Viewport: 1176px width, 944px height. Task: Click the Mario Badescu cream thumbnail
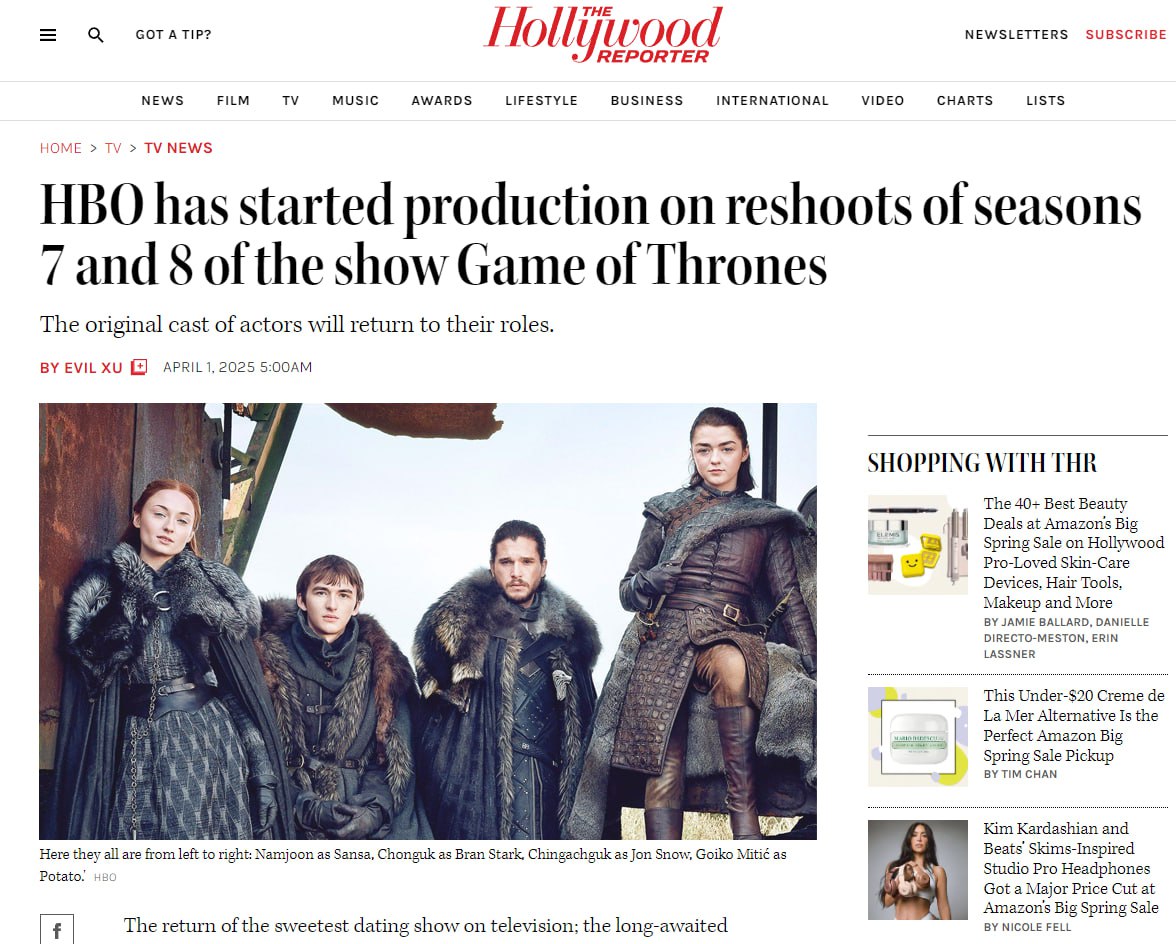918,736
